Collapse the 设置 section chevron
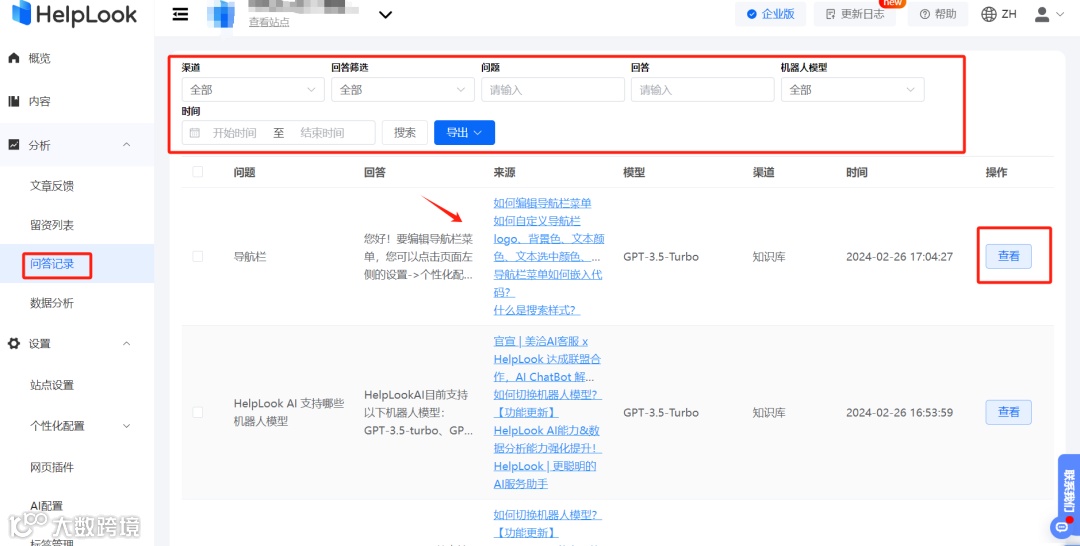The image size is (1080, 546). pyautogui.click(x=126, y=343)
